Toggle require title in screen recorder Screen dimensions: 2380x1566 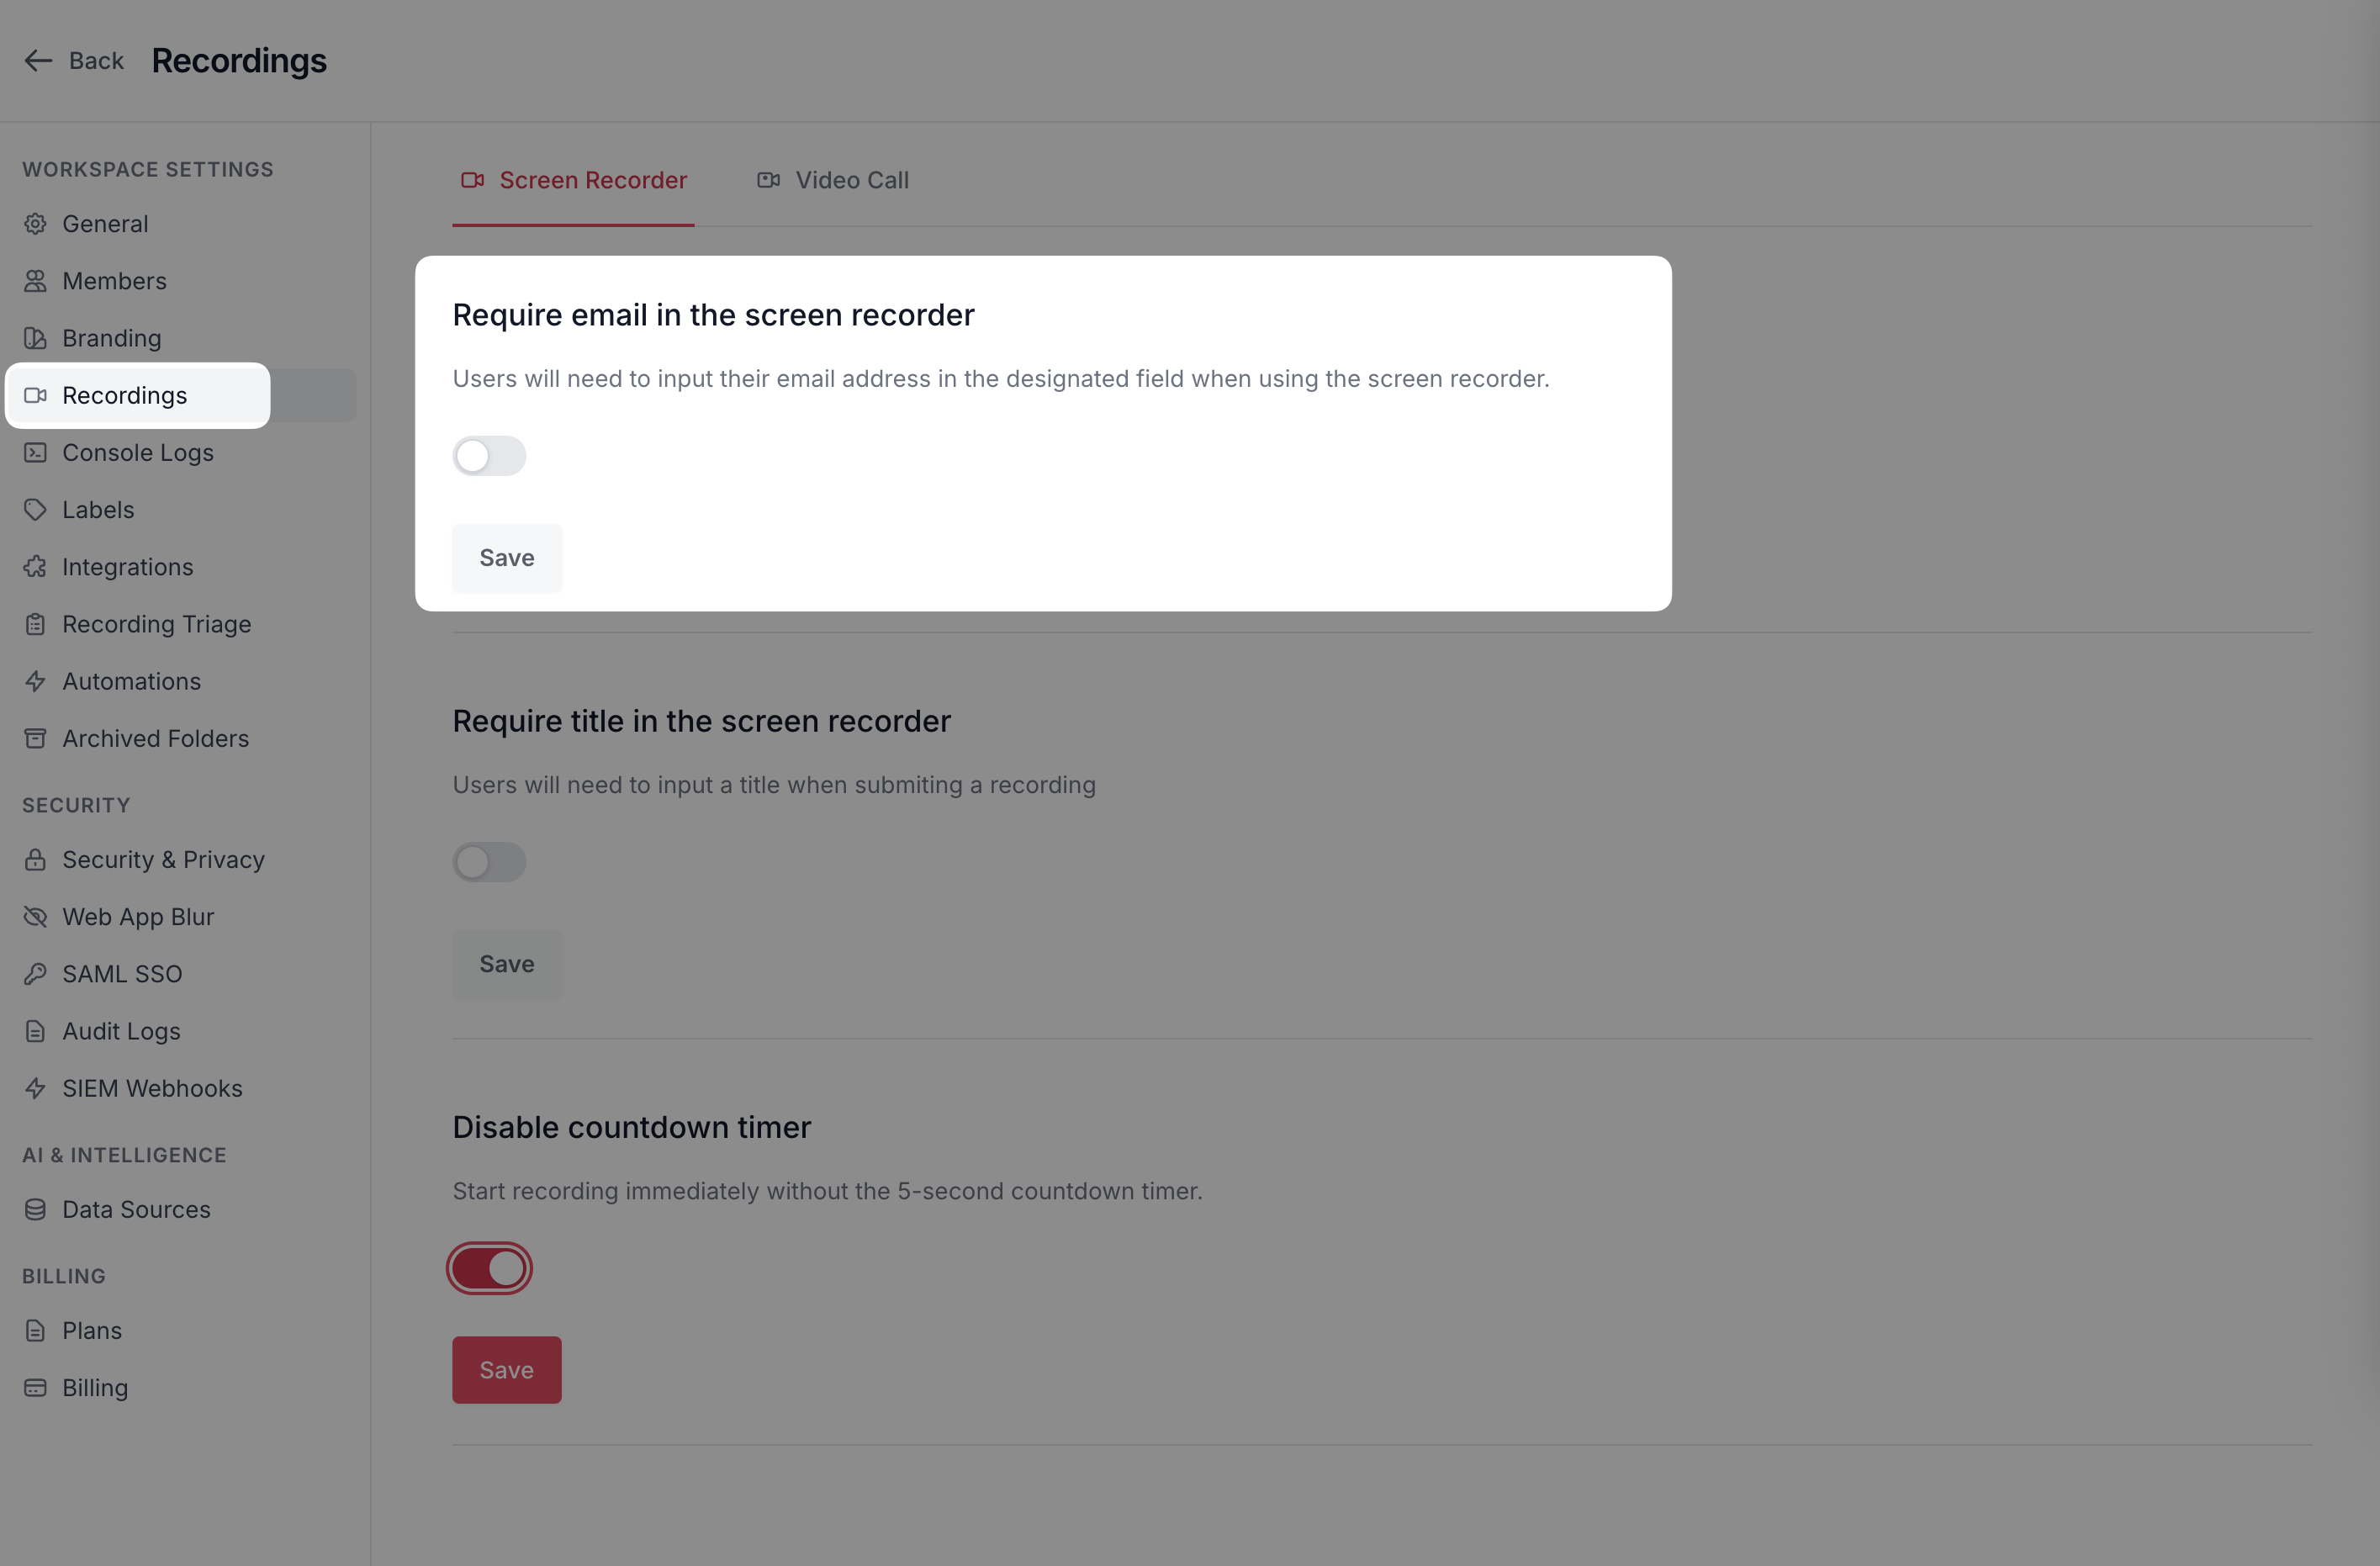pos(489,862)
